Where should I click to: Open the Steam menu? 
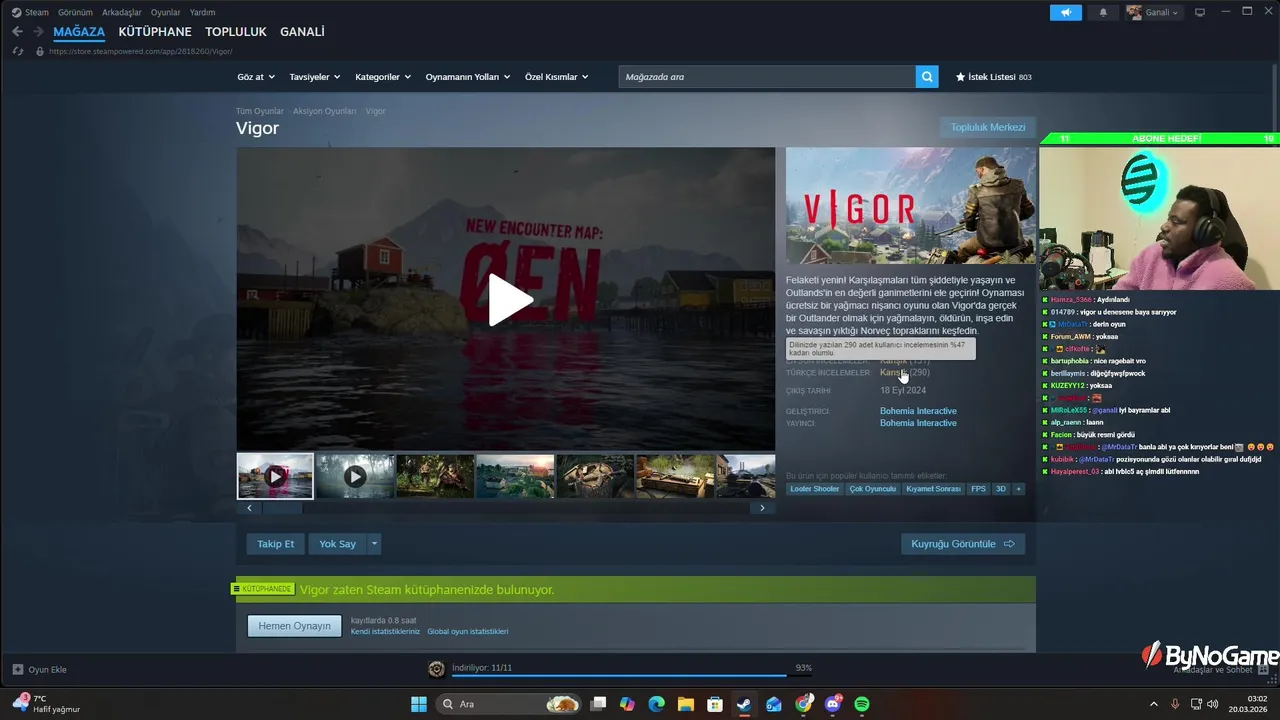coord(30,12)
